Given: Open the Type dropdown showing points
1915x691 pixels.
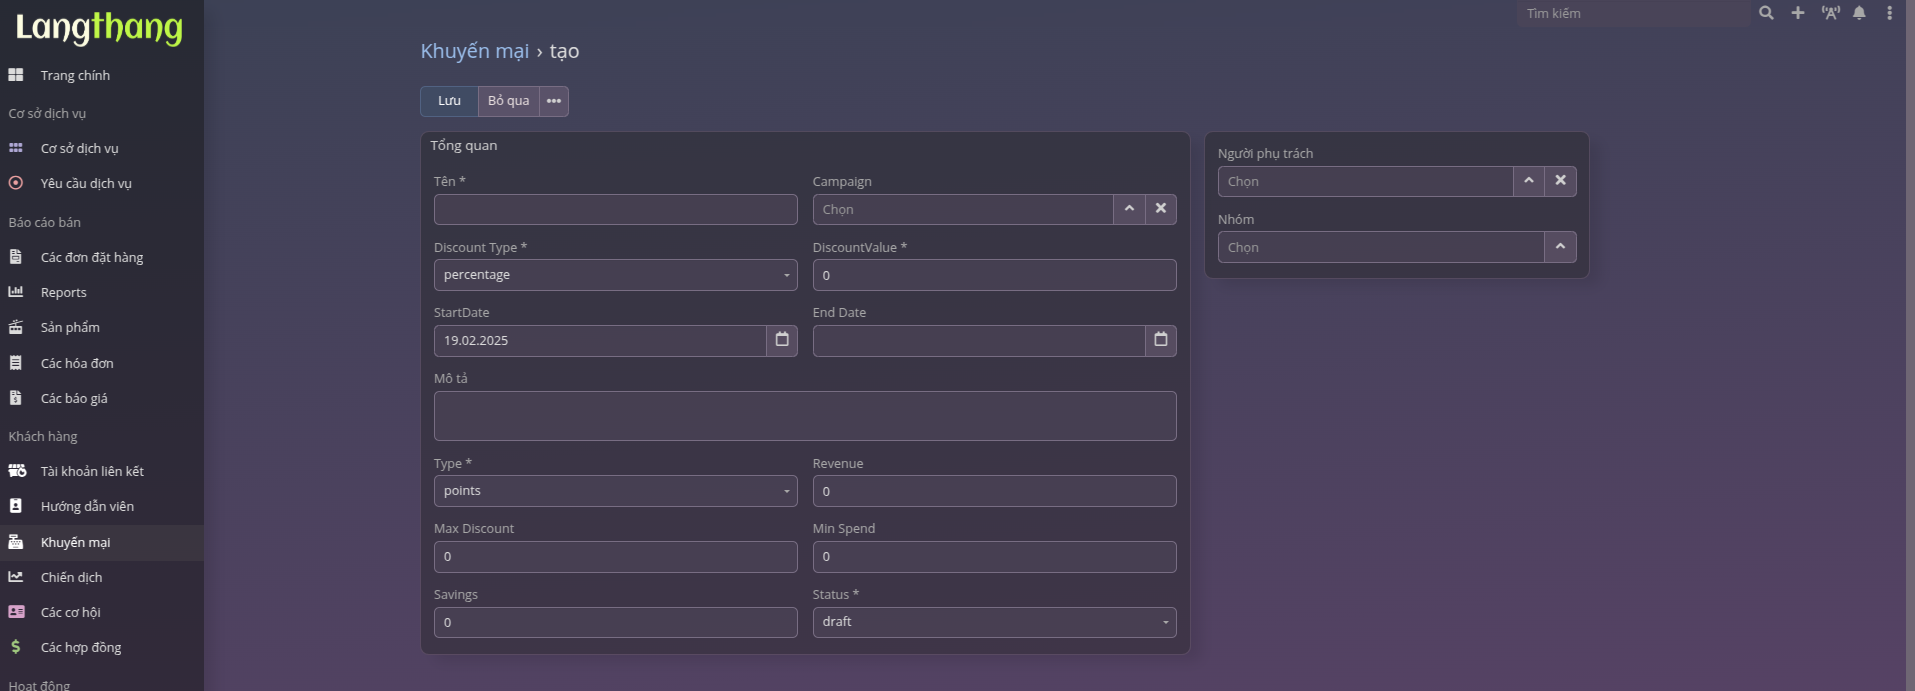Looking at the screenshot, I should [x=615, y=491].
